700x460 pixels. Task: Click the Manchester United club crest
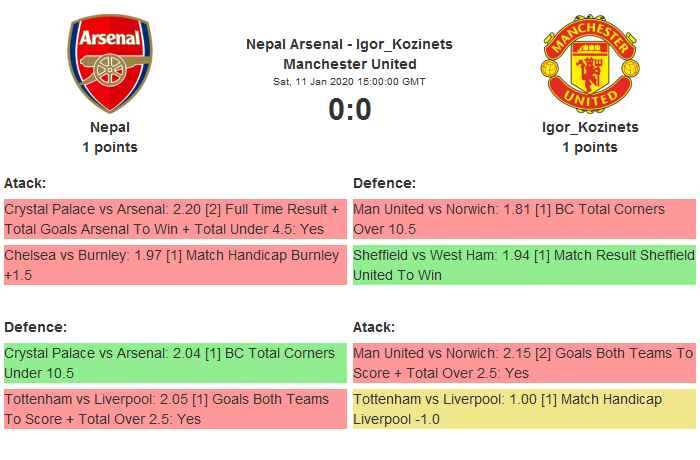point(590,65)
